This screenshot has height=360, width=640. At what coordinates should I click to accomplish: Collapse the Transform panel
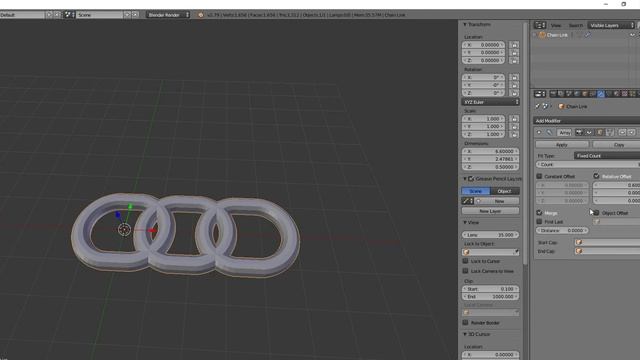[x=464, y=24]
